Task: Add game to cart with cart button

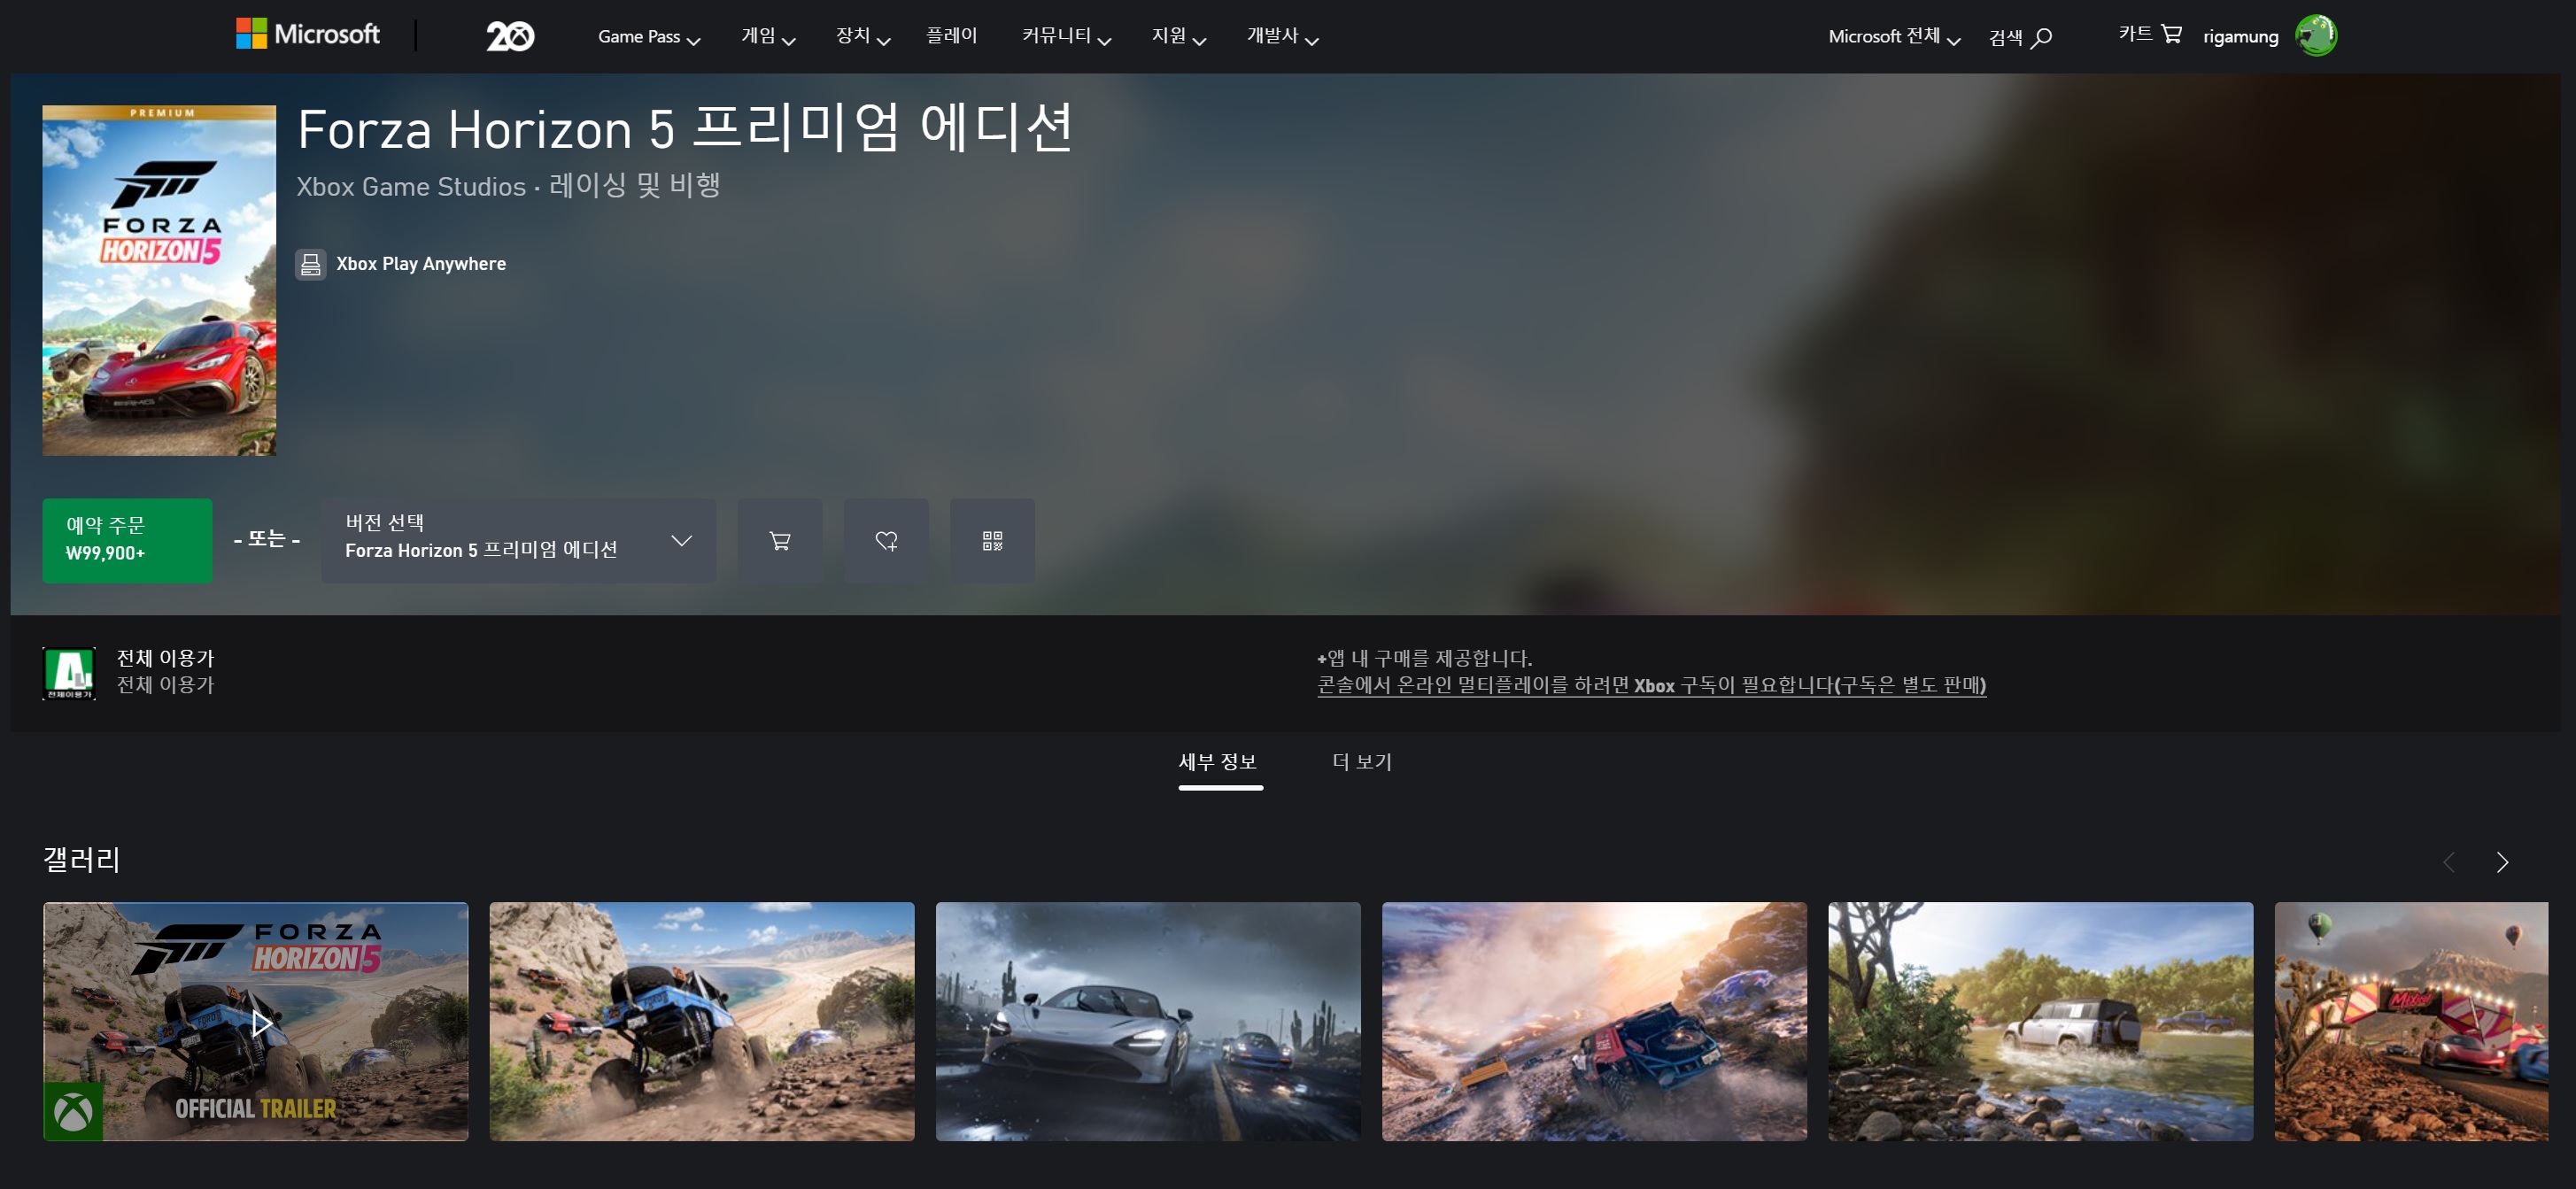Action: pyautogui.click(x=780, y=540)
